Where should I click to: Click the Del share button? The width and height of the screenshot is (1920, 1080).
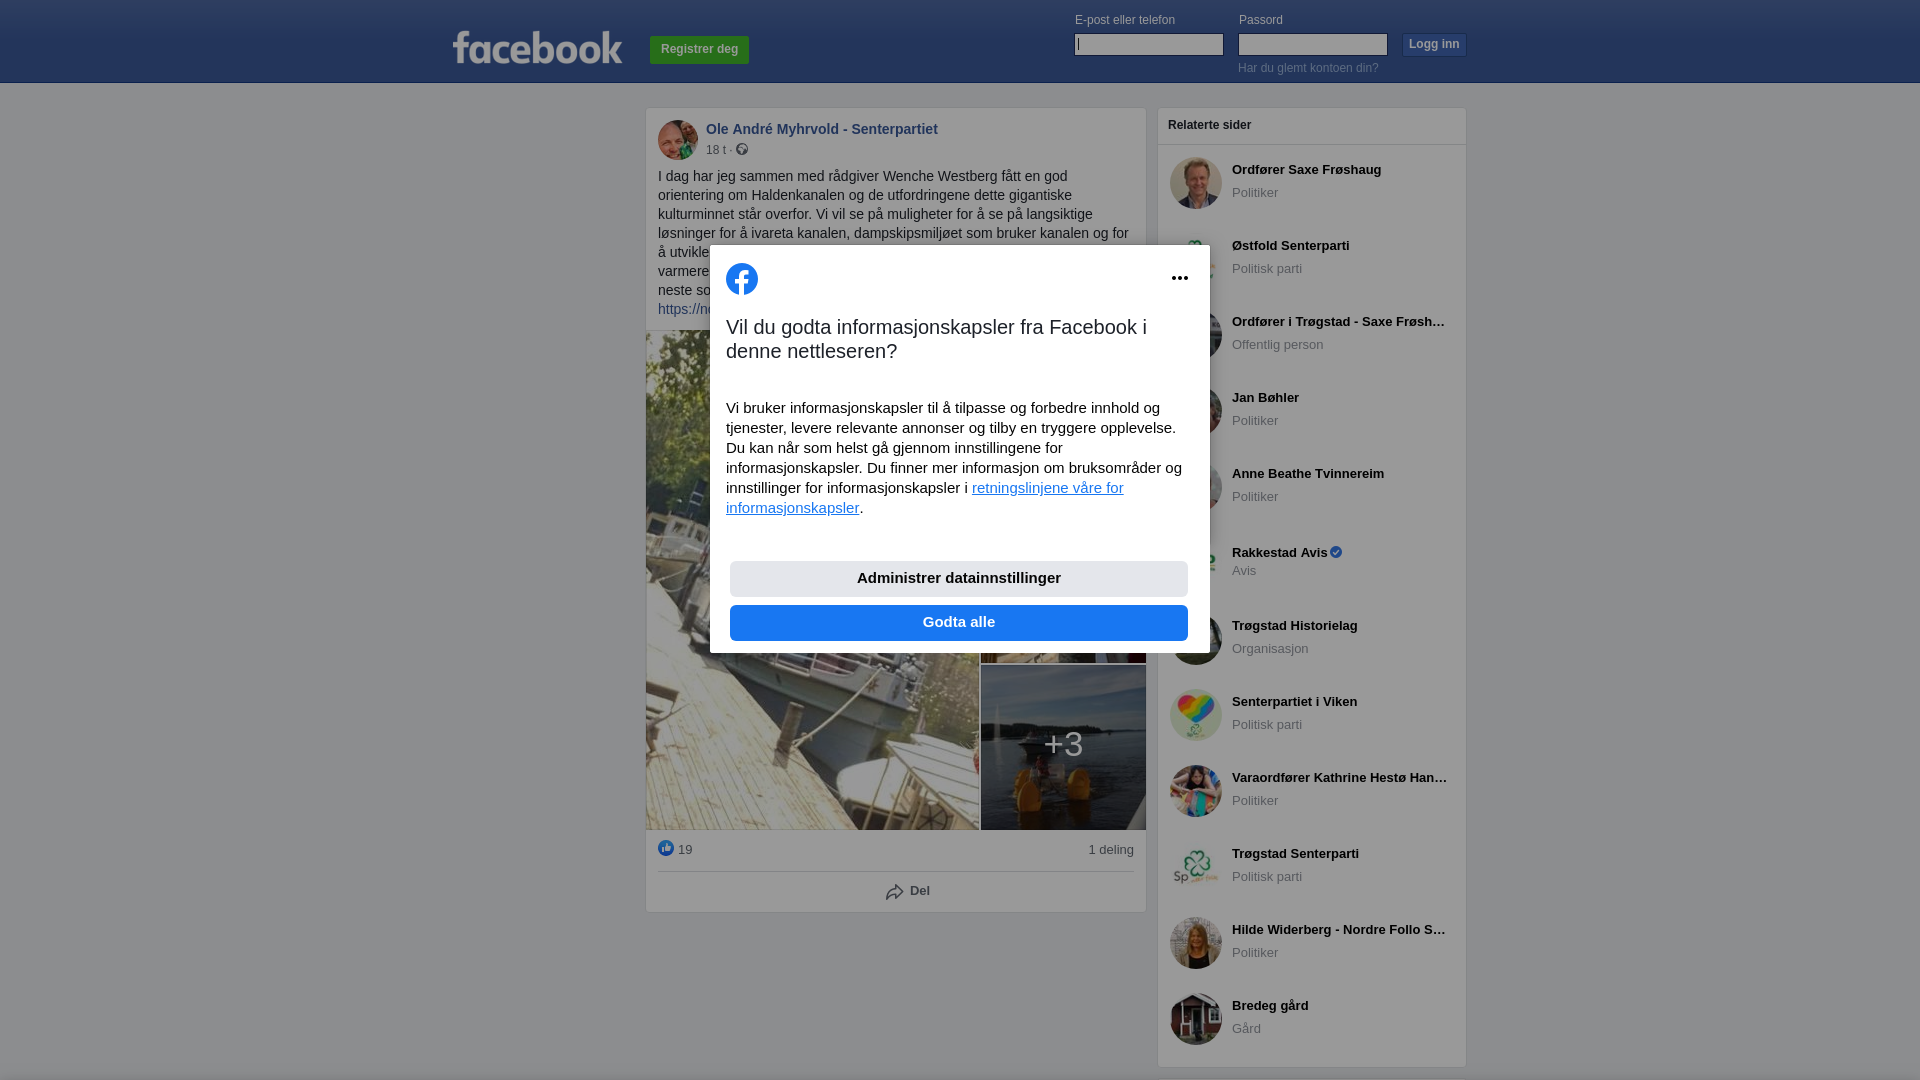(907, 891)
